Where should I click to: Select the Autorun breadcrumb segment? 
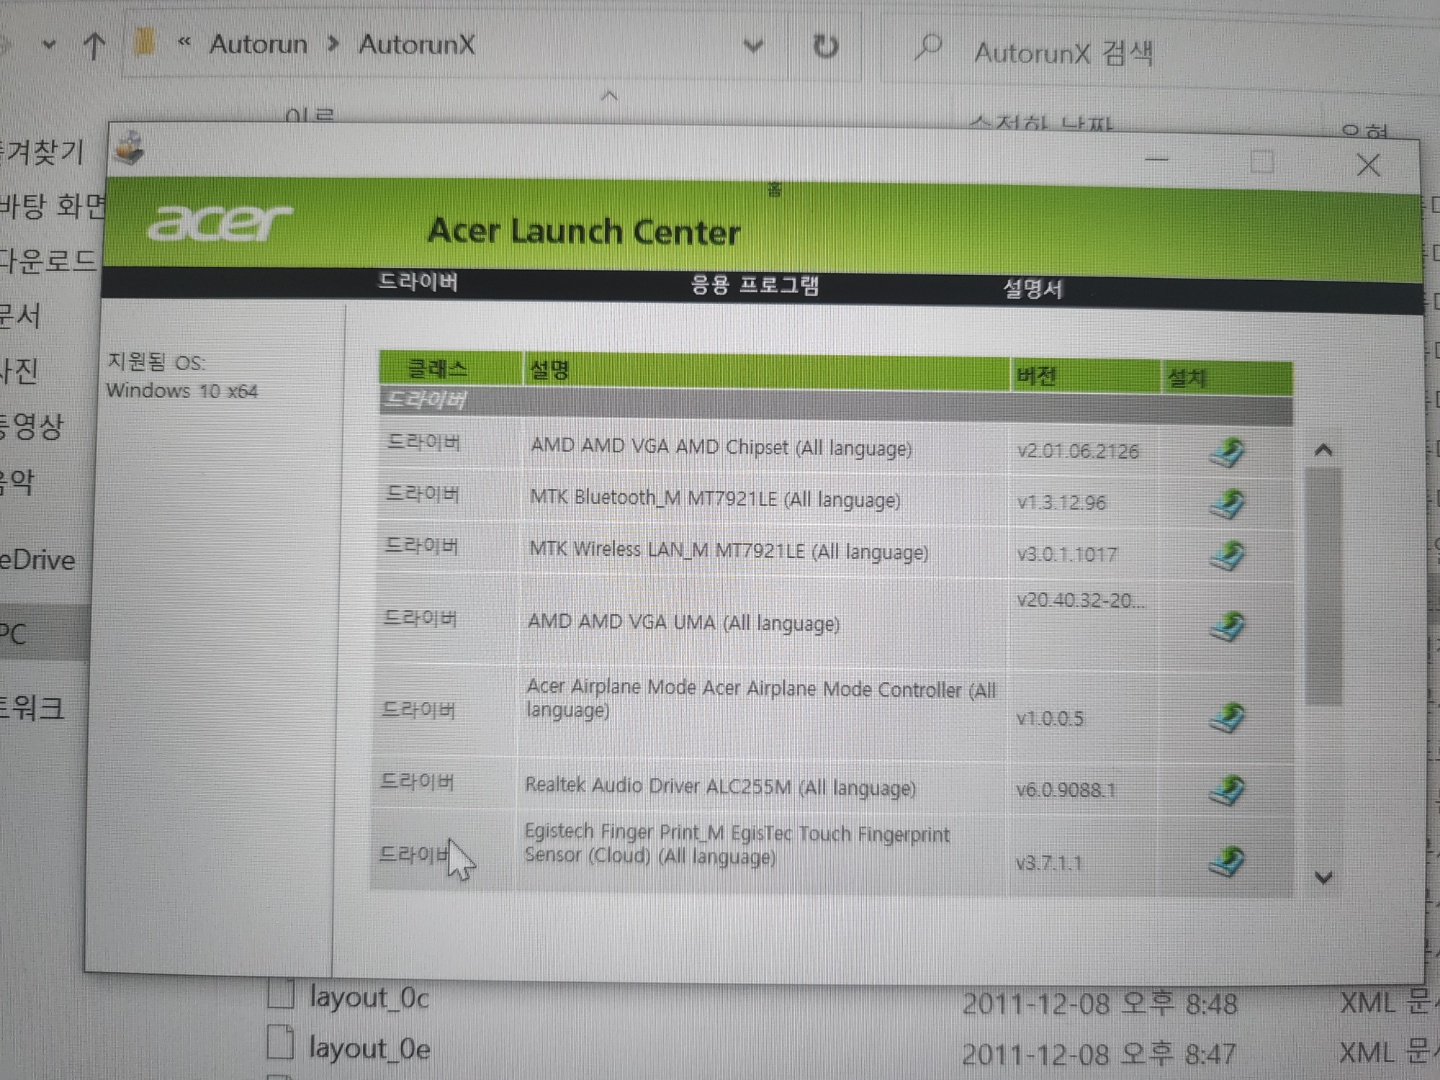point(258,44)
